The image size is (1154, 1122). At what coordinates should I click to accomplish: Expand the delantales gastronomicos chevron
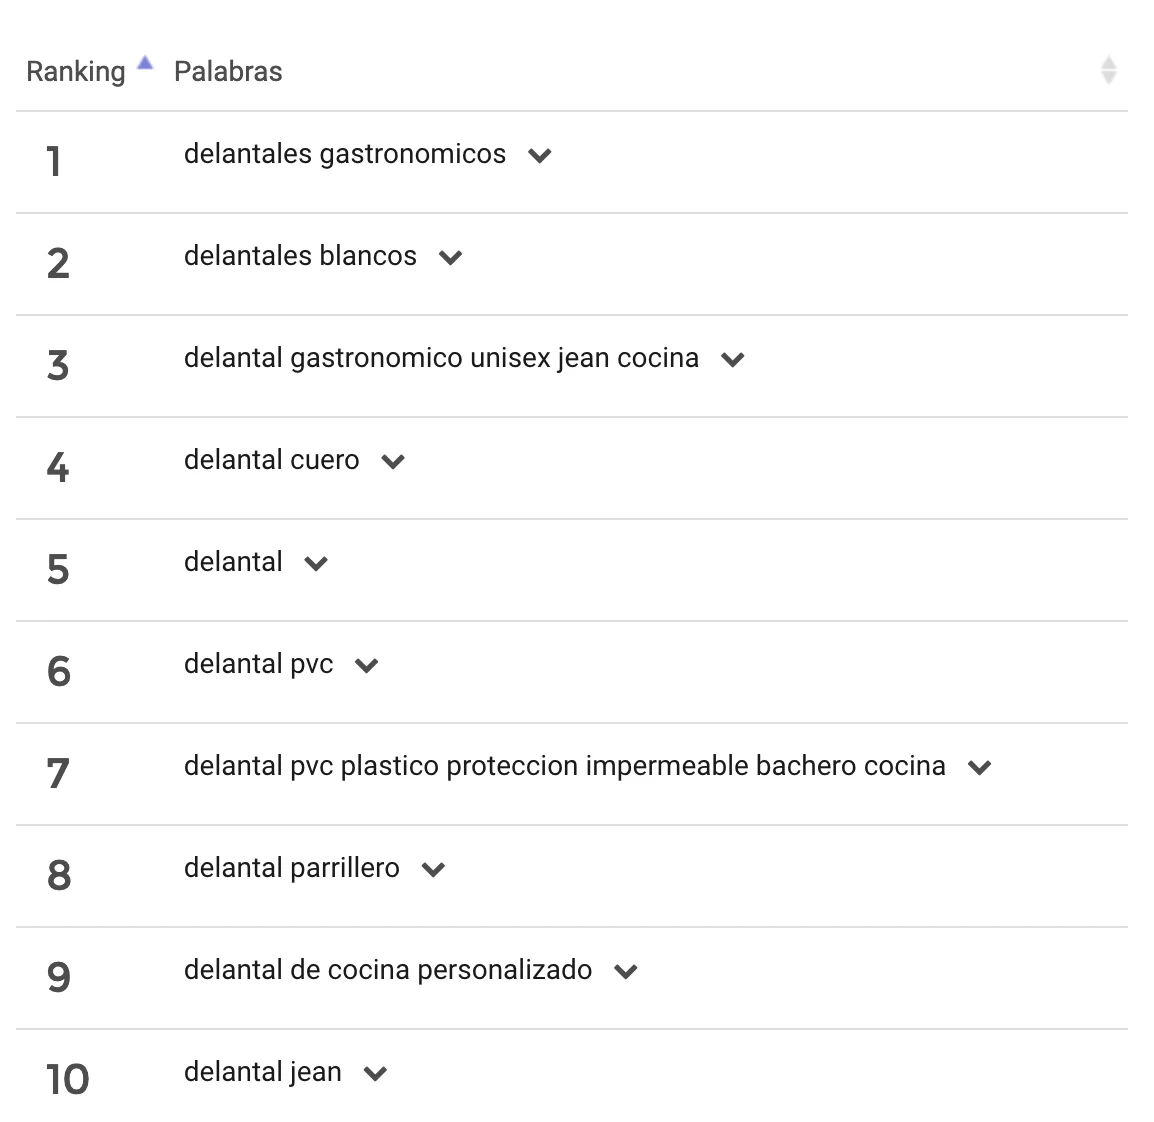(x=539, y=156)
